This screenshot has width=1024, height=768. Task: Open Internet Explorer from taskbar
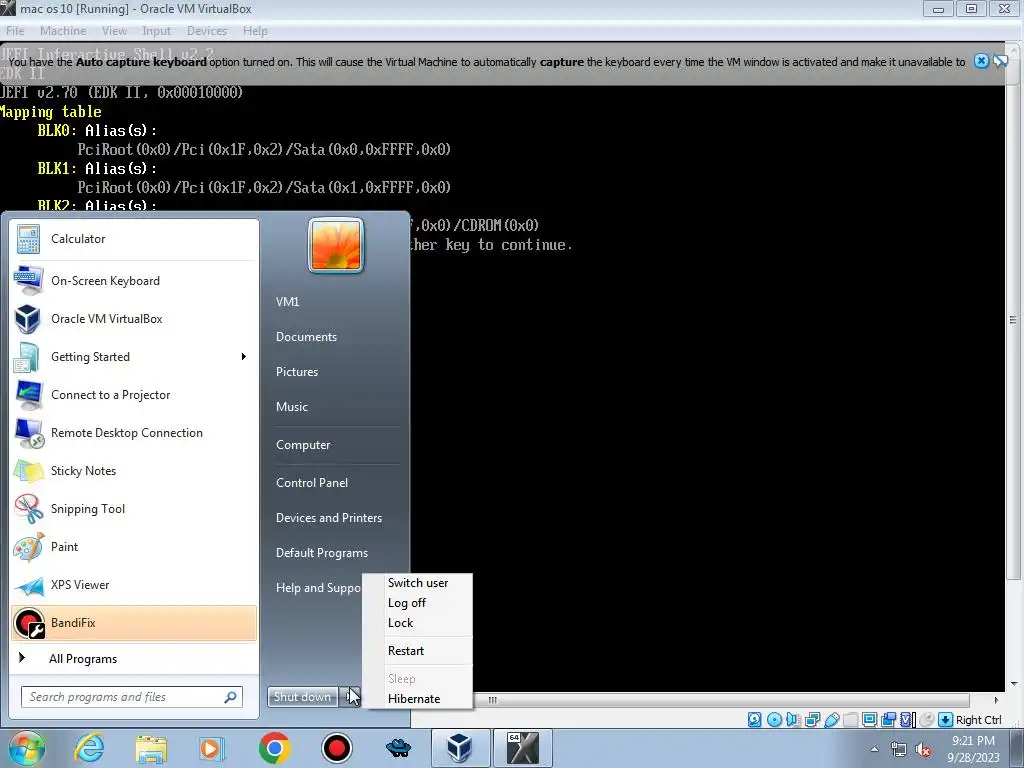[x=89, y=748]
